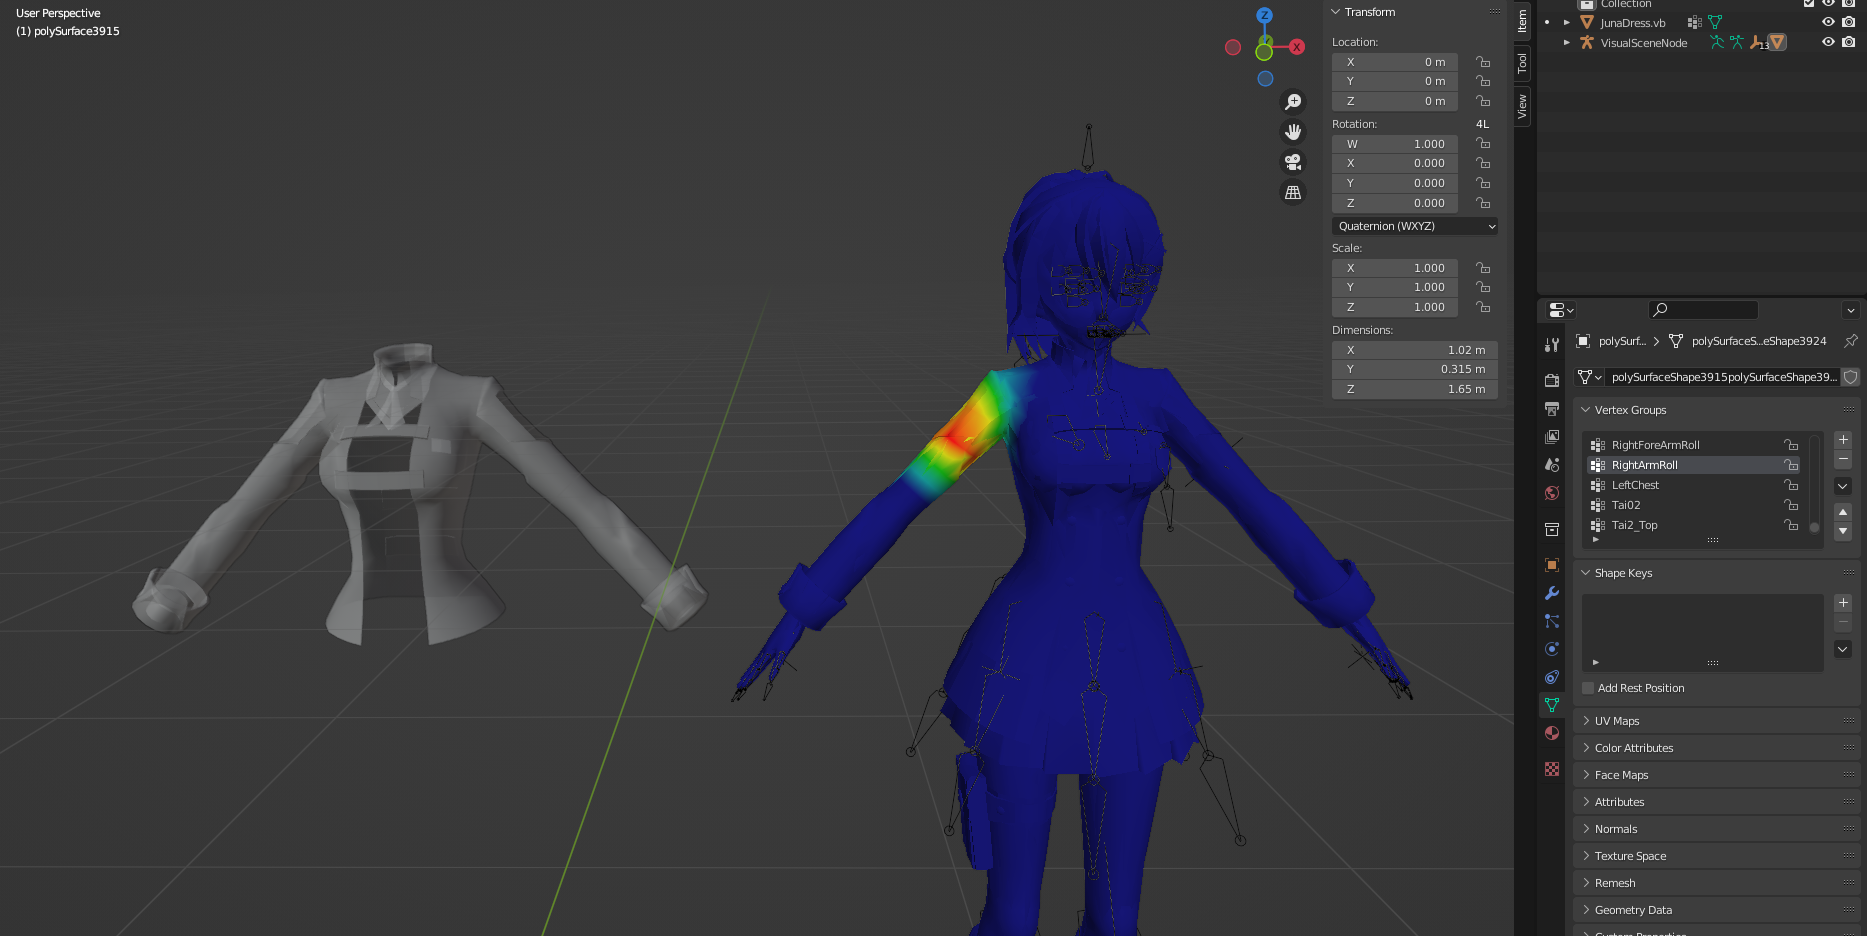Open the Tool properties tab icon
The image size is (1867, 936).
(x=1552, y=344)
